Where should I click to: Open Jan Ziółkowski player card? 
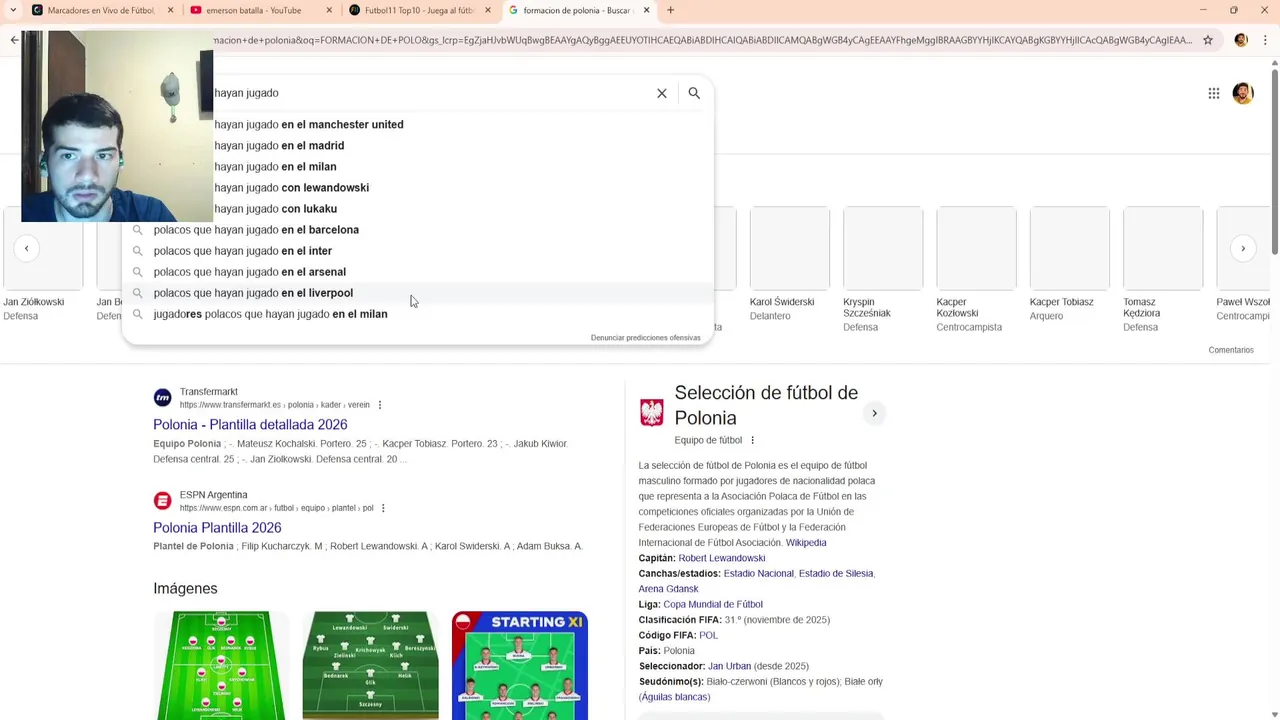pyautogui.click(x=42, y=264)
